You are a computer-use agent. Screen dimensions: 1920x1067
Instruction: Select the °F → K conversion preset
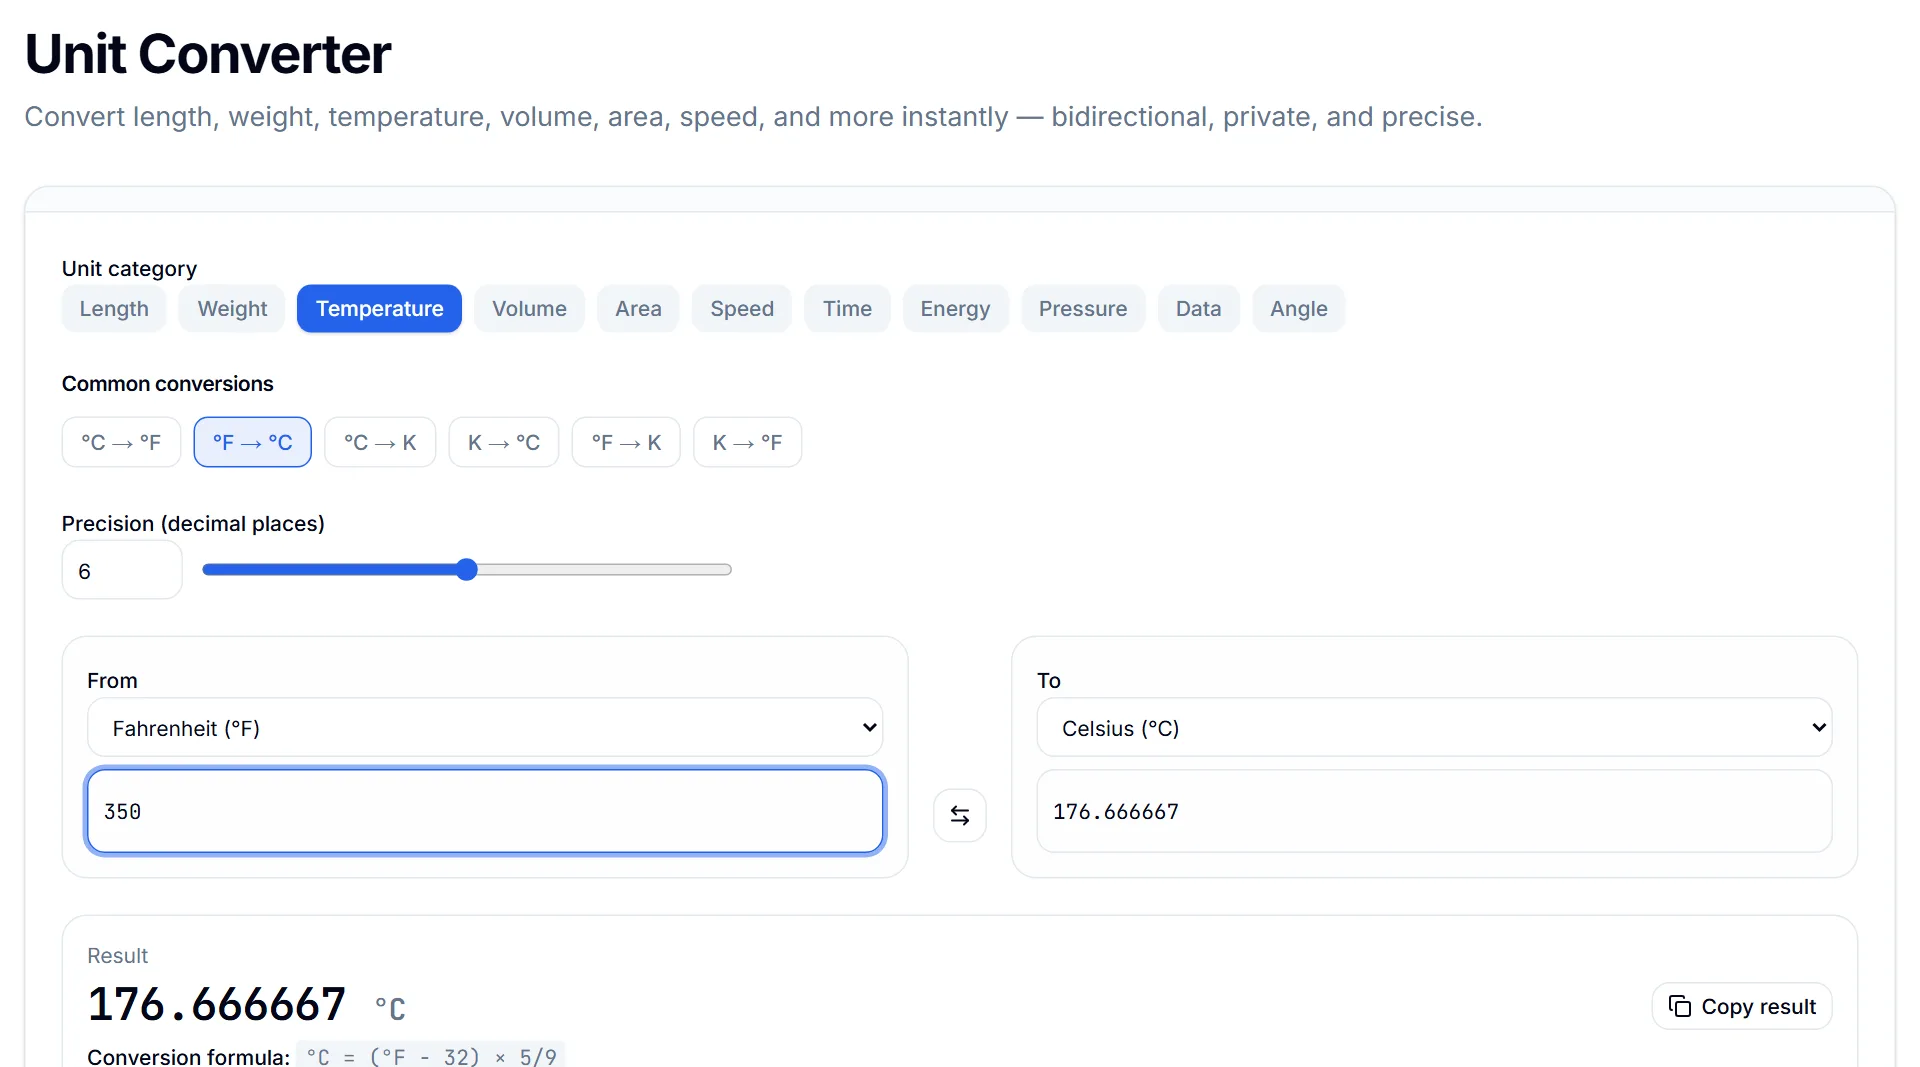(x=626, y=442)
